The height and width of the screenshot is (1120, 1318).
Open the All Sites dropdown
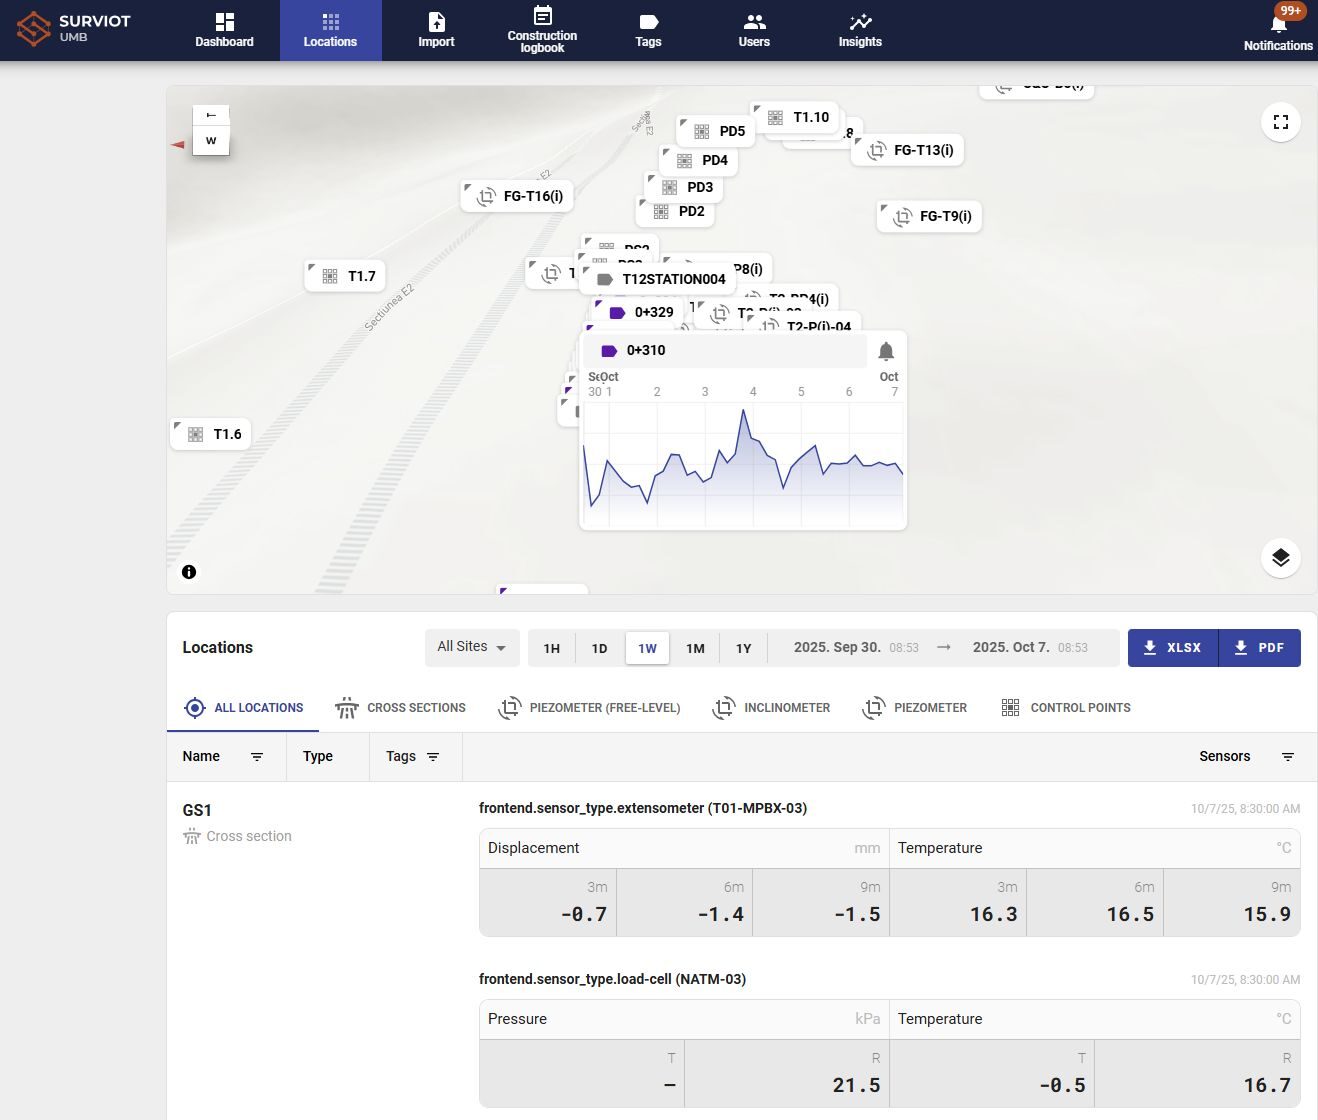pos(471,647)
